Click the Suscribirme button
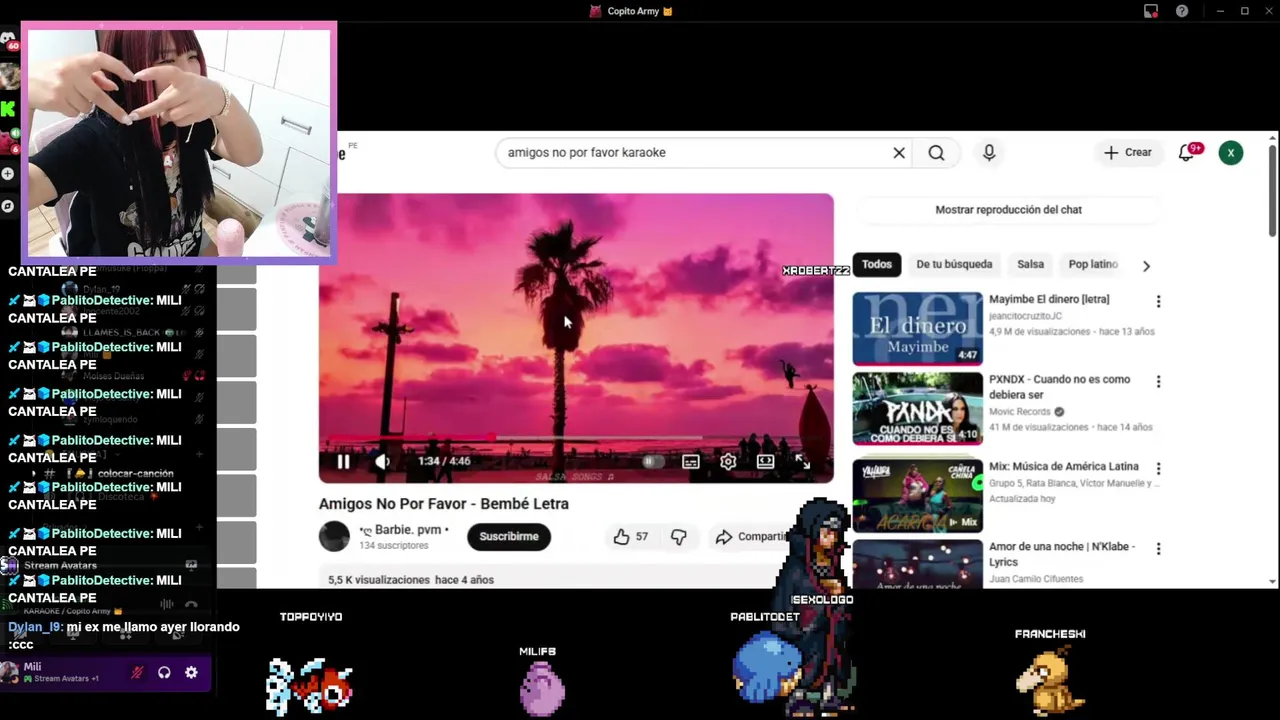Screen dimensions: 1280x720 (x=509, y=536)
